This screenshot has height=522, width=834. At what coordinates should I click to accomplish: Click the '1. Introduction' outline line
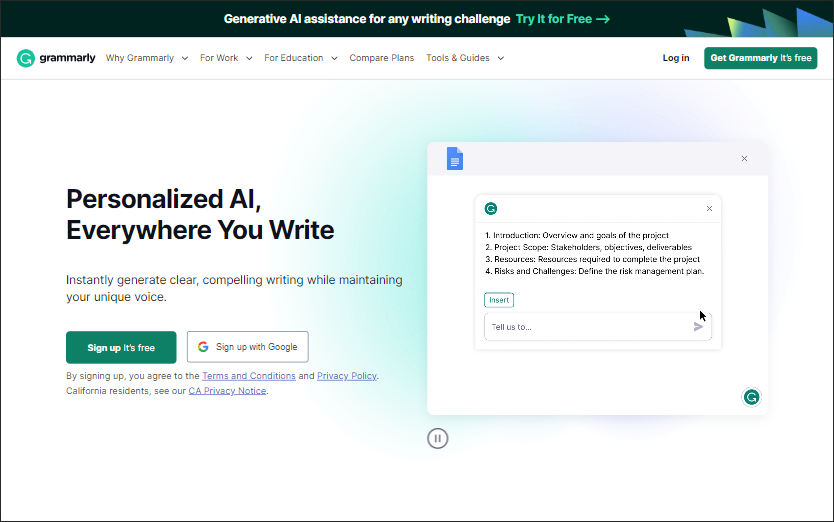click(x=577, y=235)
